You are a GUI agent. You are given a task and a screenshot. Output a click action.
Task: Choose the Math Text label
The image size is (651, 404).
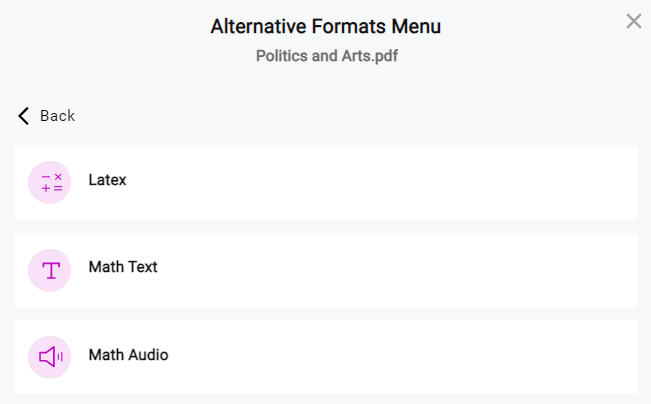[x=123, y=267]
